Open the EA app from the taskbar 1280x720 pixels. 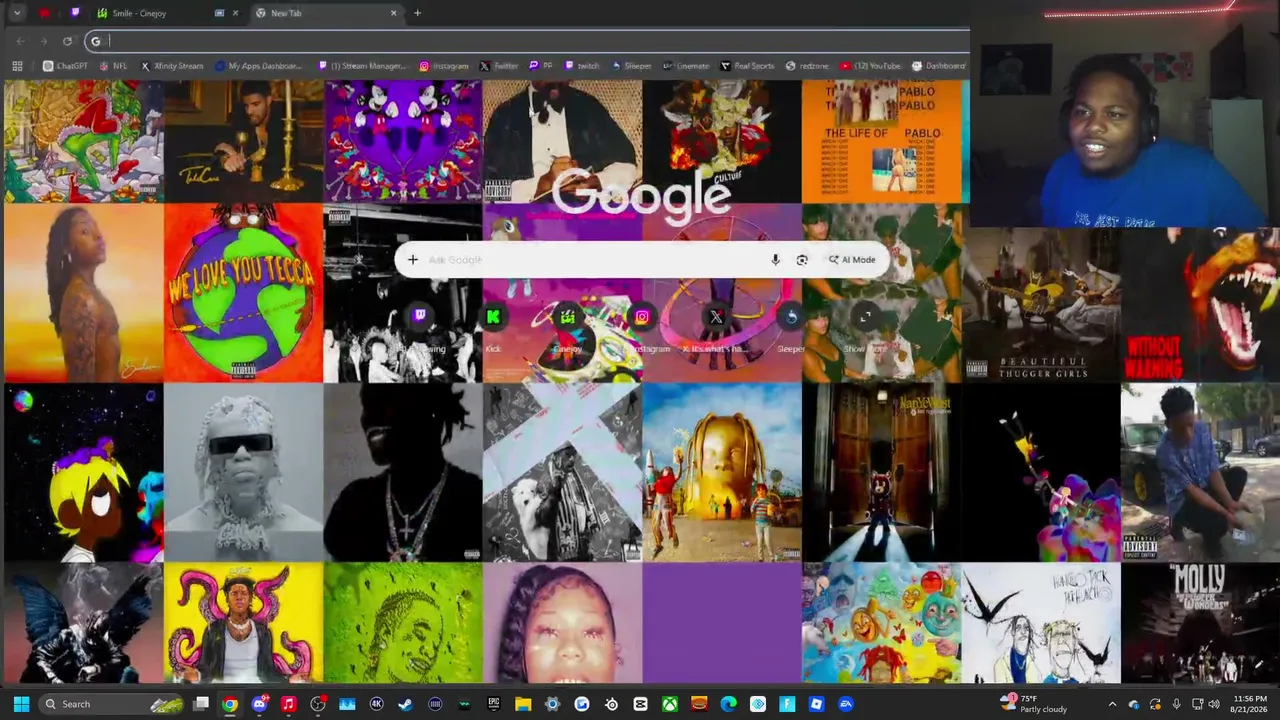point(846,704)
